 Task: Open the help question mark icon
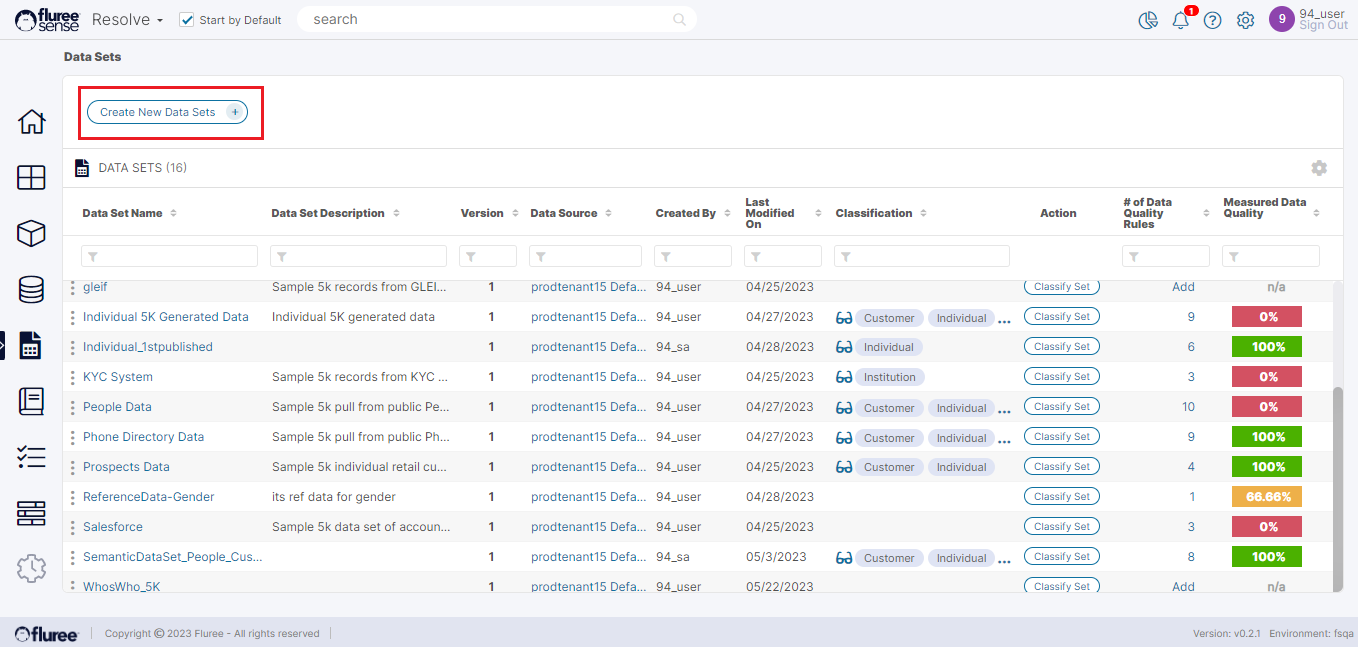(x=1213, y=20)
